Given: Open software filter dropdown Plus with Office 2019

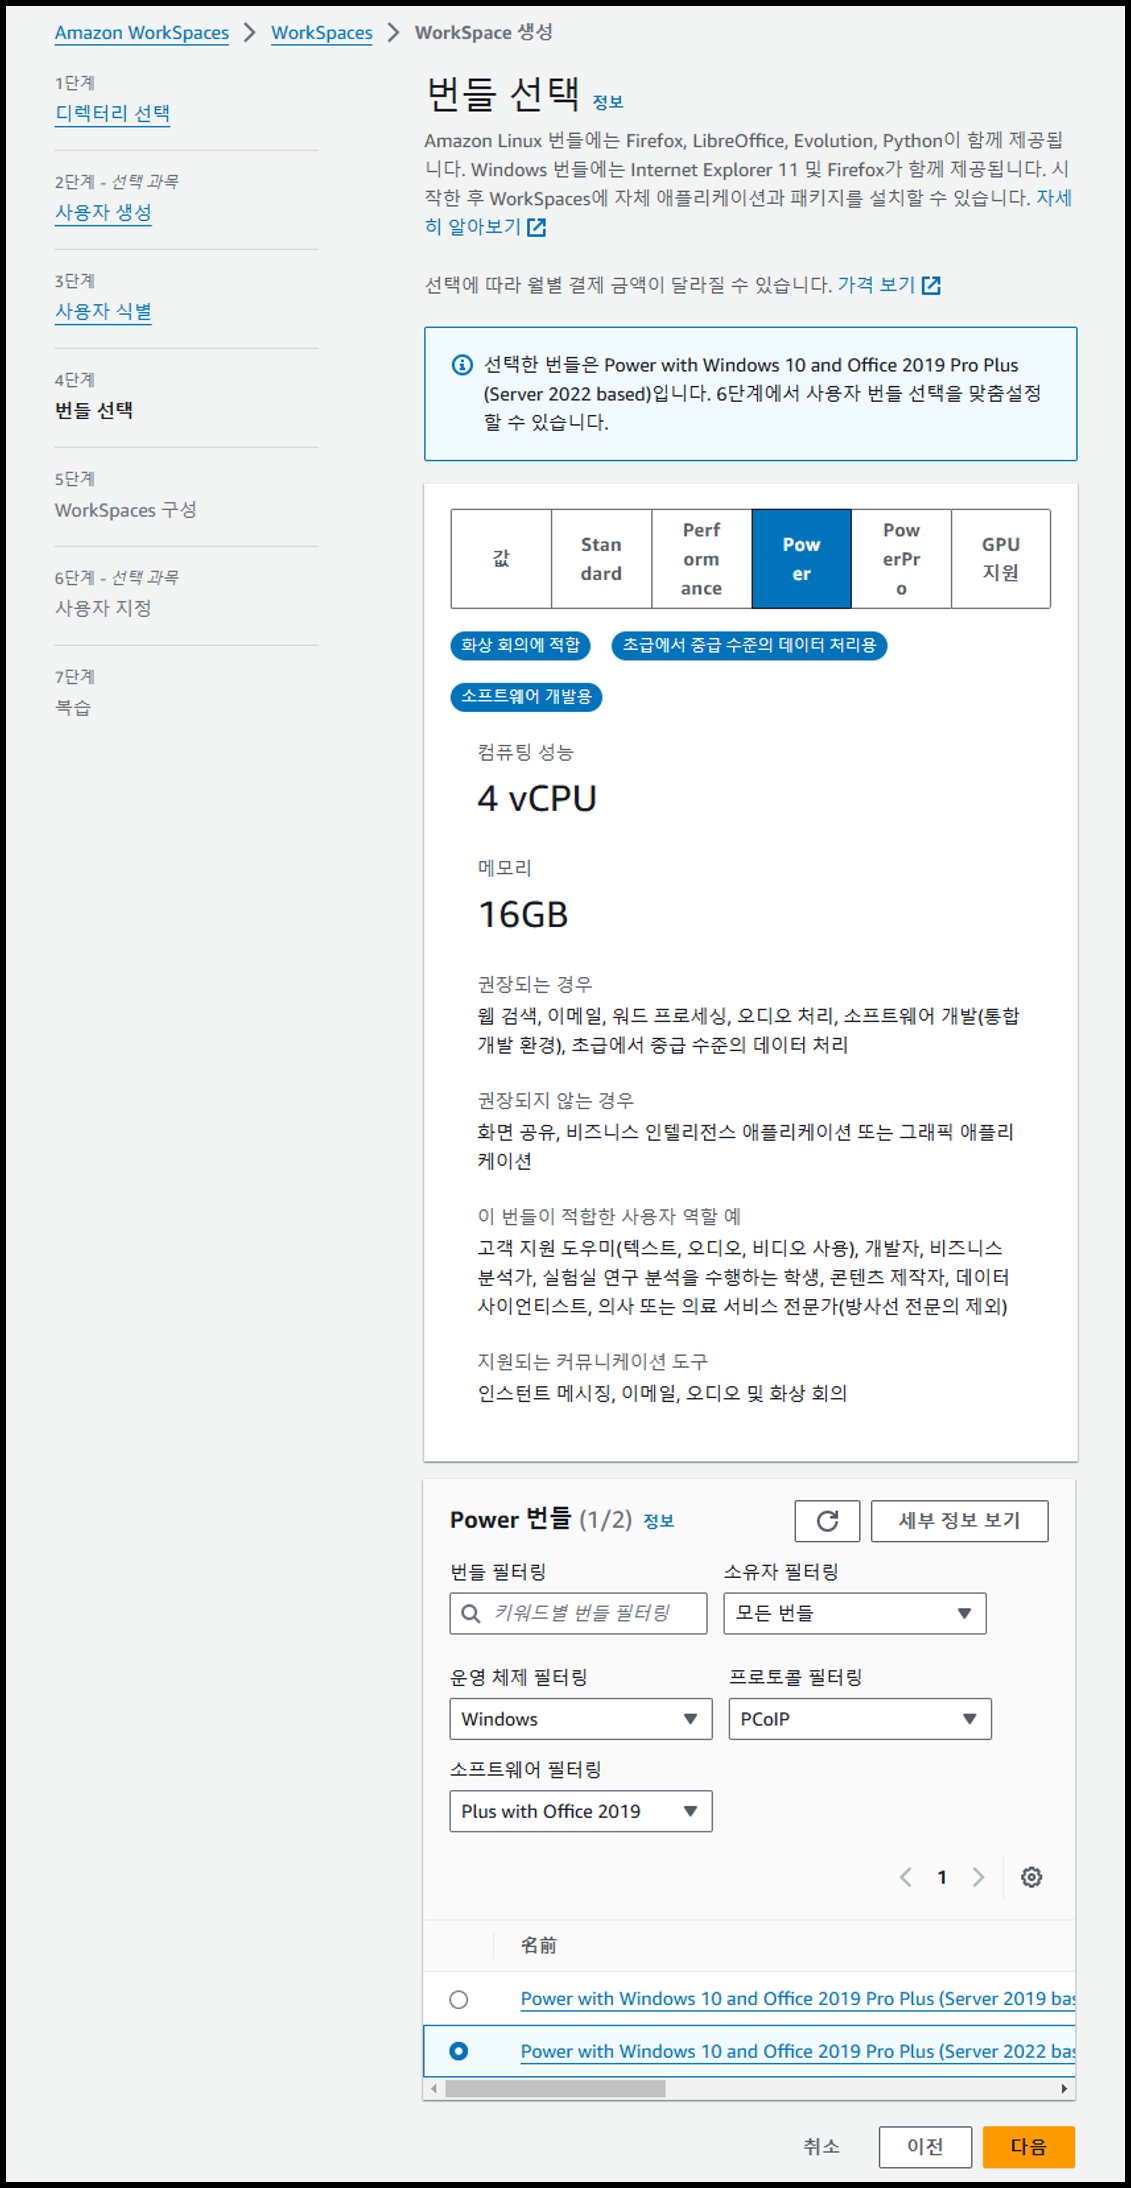Looking at the screenshot, I should pyautogui.click(x=581, y=1811).
